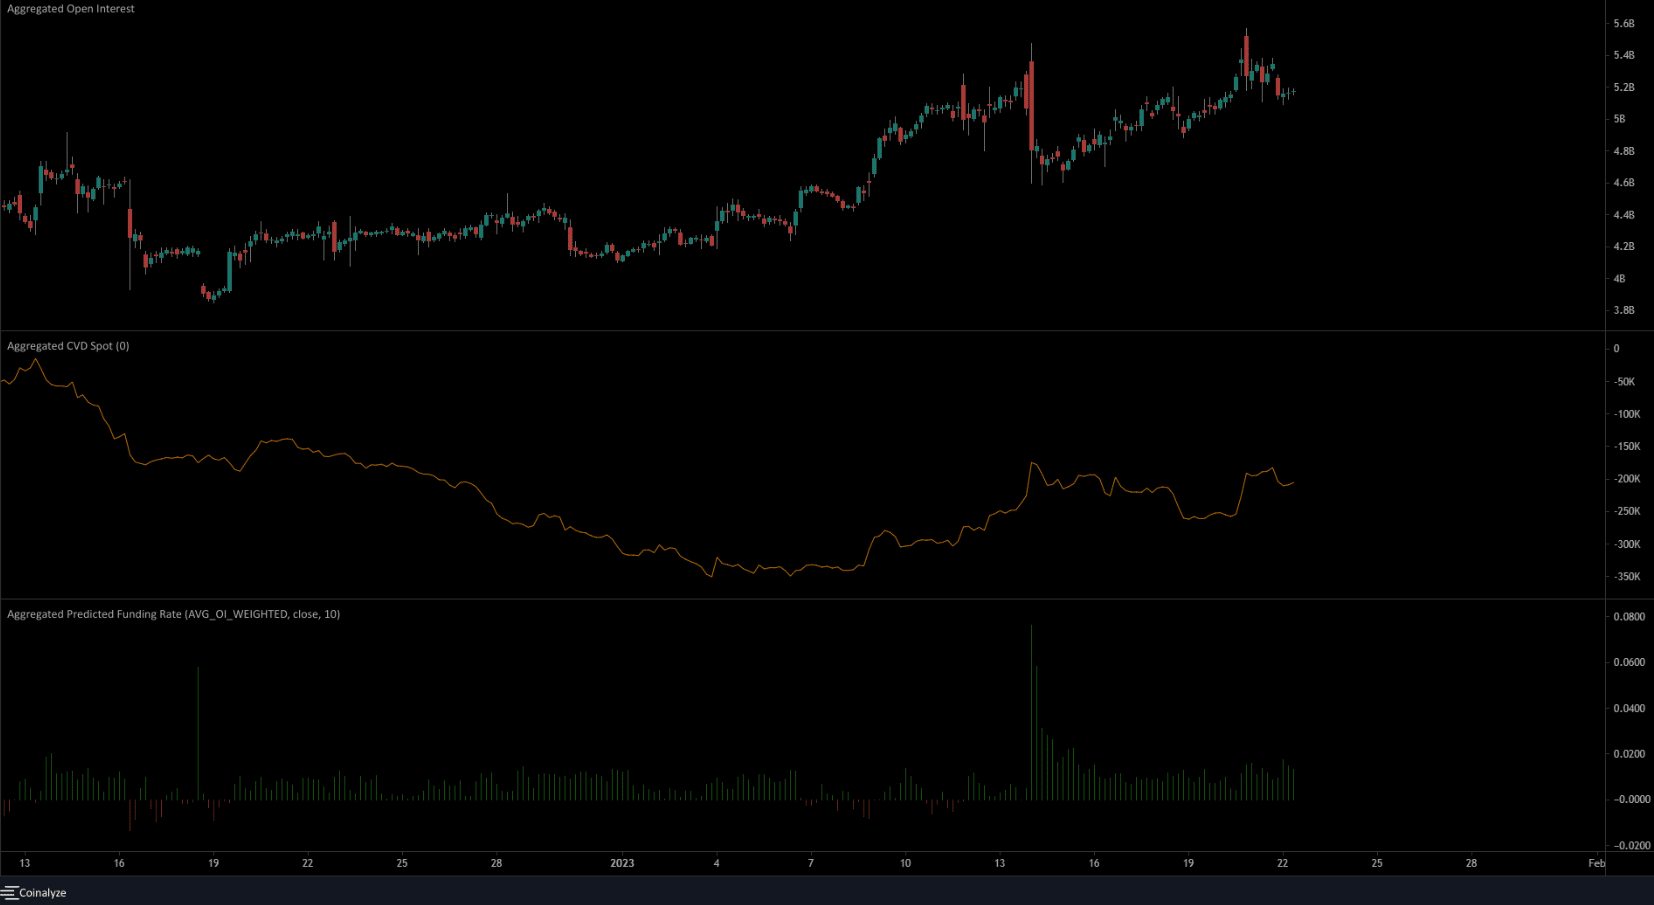The width and height of the screenshot is (1654, 905).
Task: Click the -150K value on CVD axis
Action: point(1626,447)
